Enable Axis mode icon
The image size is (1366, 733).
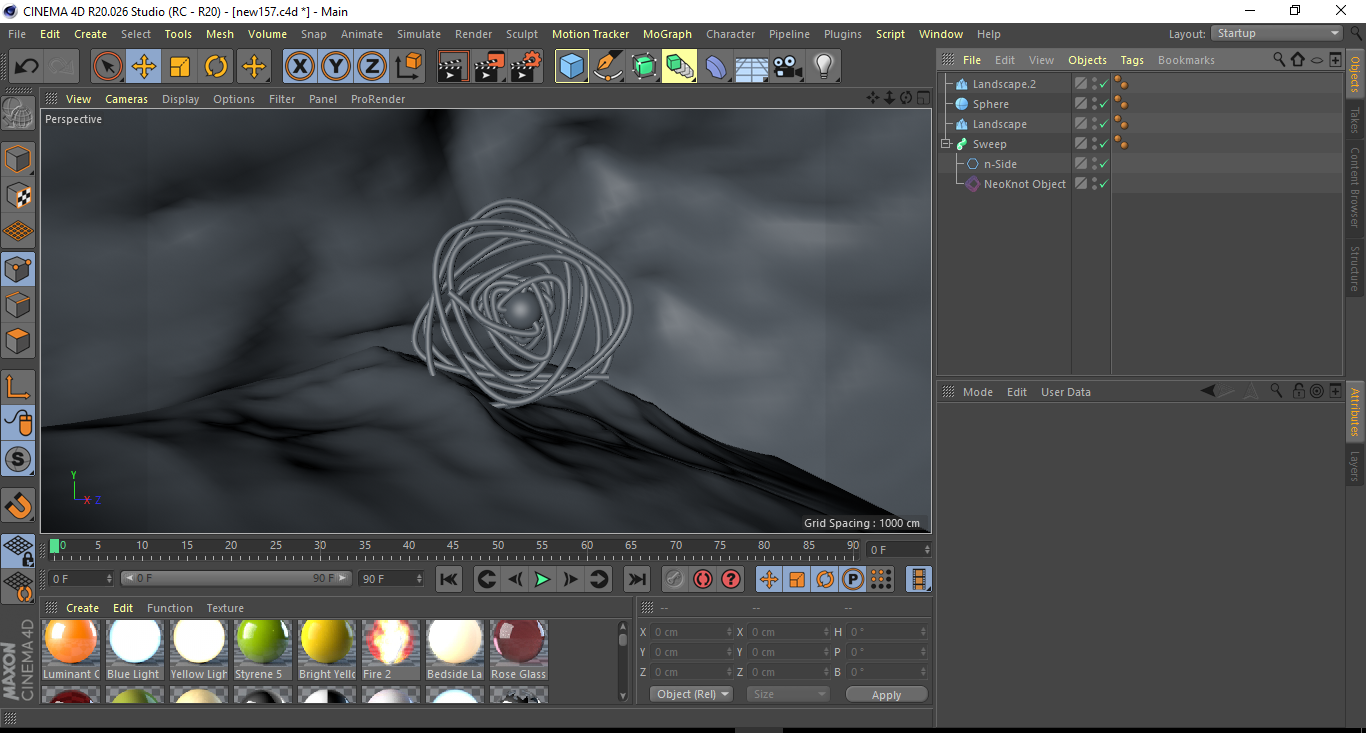[18, 387]
